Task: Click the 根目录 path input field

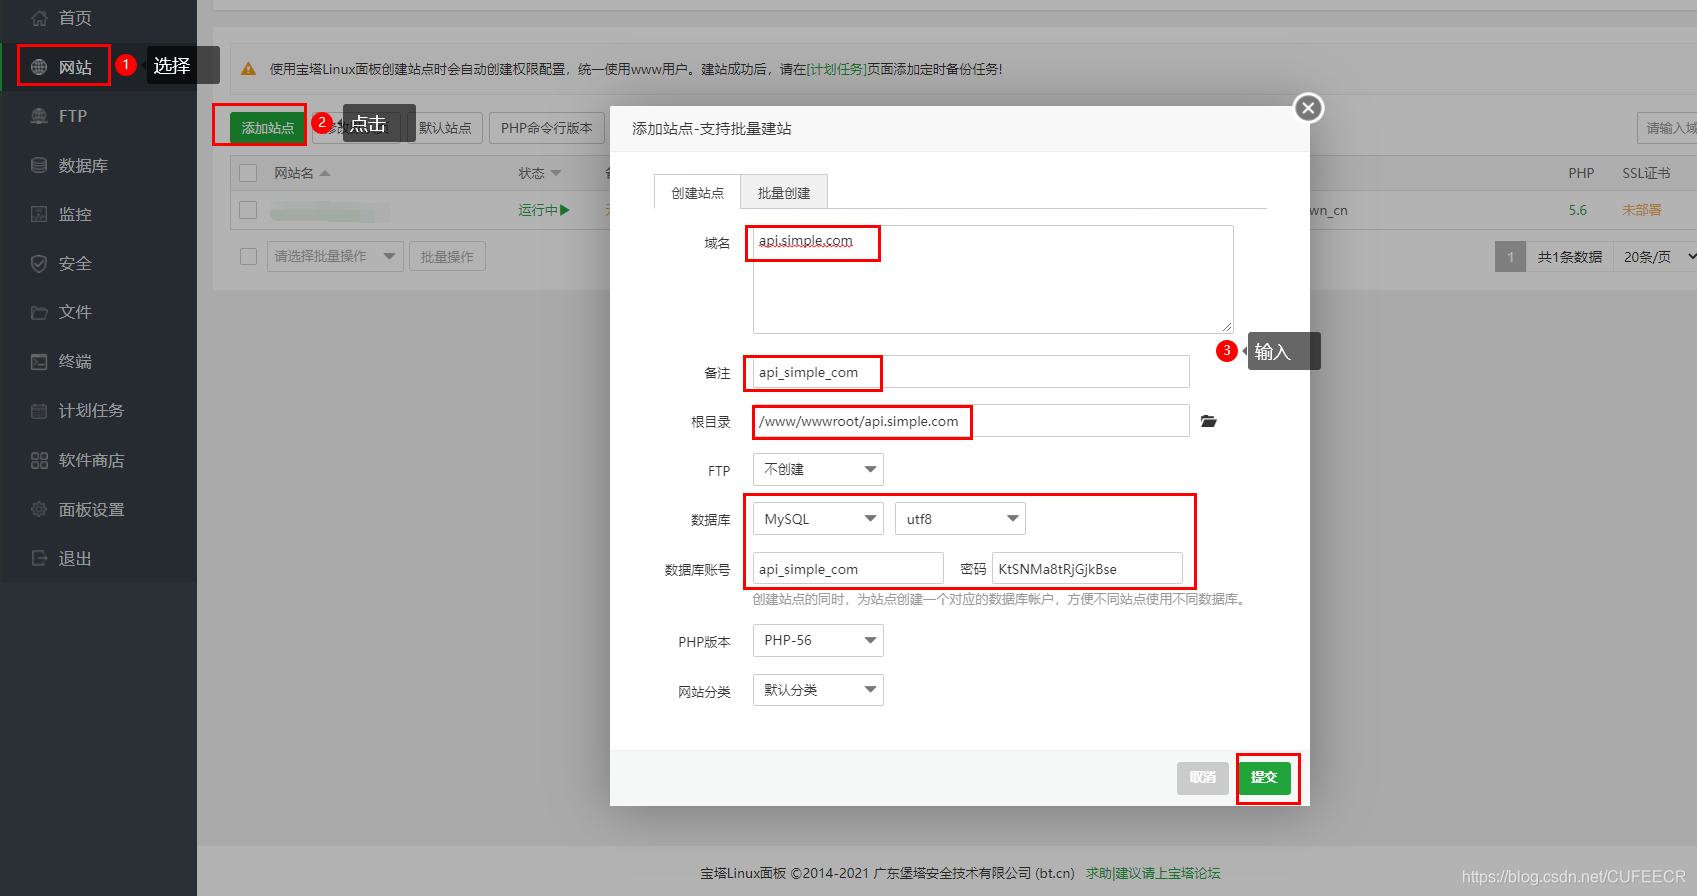Action: tap(971, 421)
